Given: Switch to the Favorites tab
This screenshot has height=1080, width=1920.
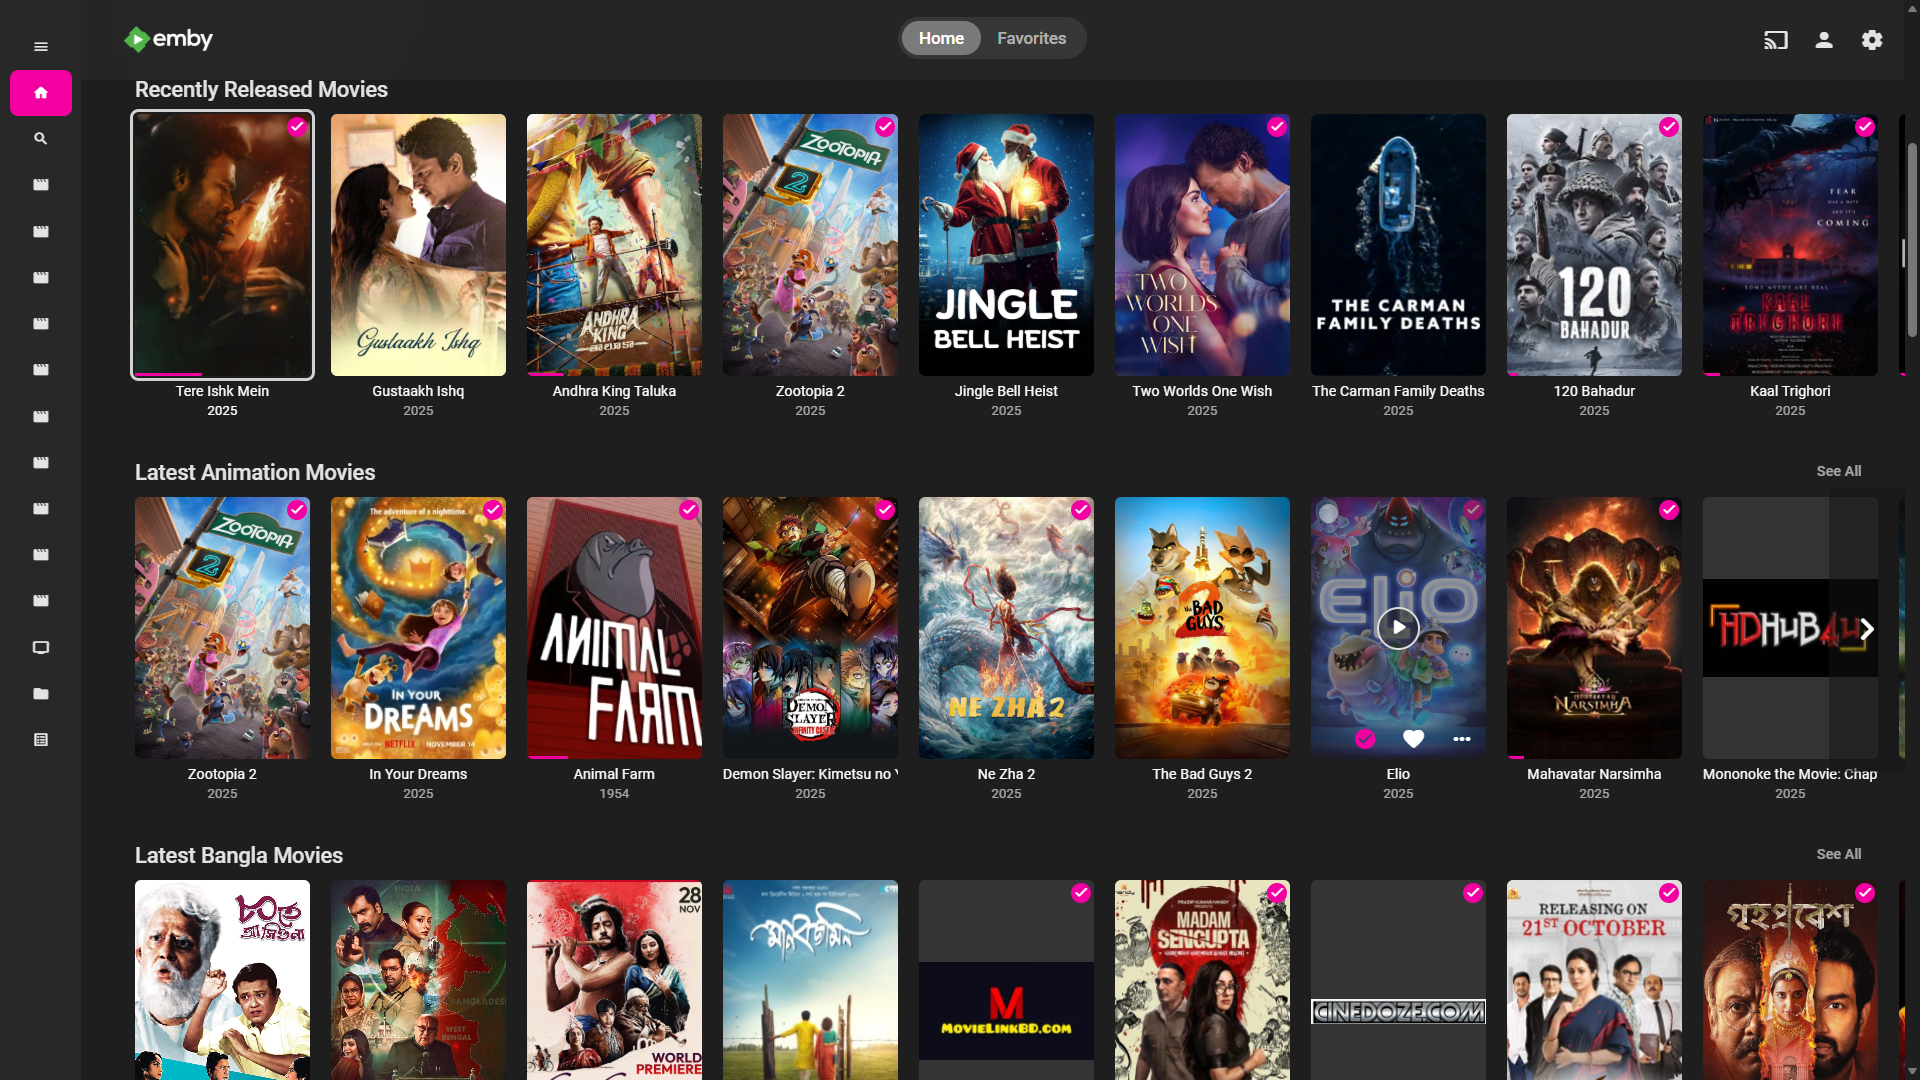Looking at the screenshot, I should tap(1031, 38).
